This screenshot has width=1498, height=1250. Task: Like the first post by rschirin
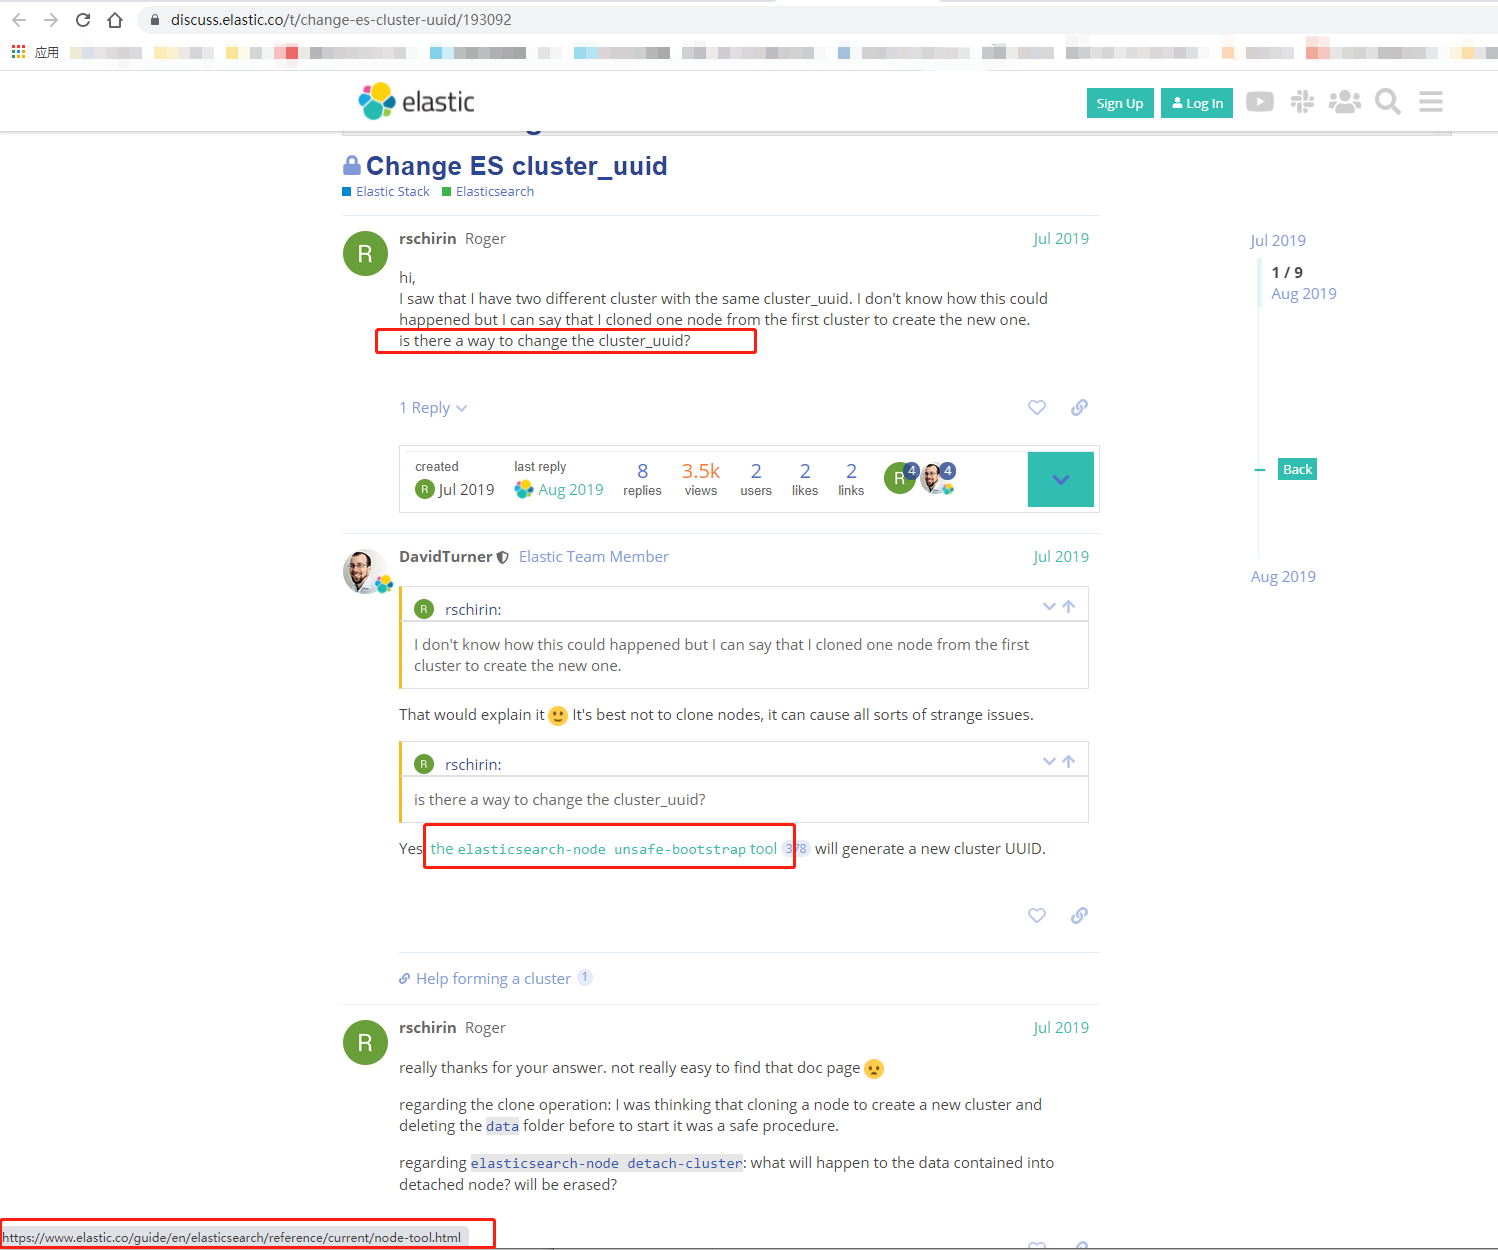click(x=1037, y=407)
